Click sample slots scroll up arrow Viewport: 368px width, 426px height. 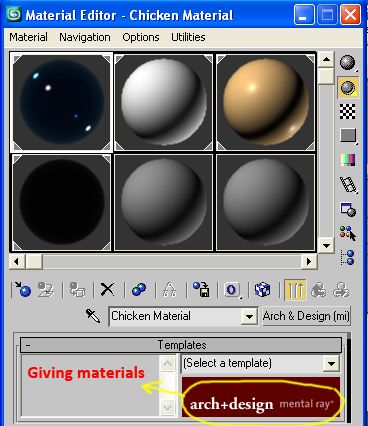[326, 60]
